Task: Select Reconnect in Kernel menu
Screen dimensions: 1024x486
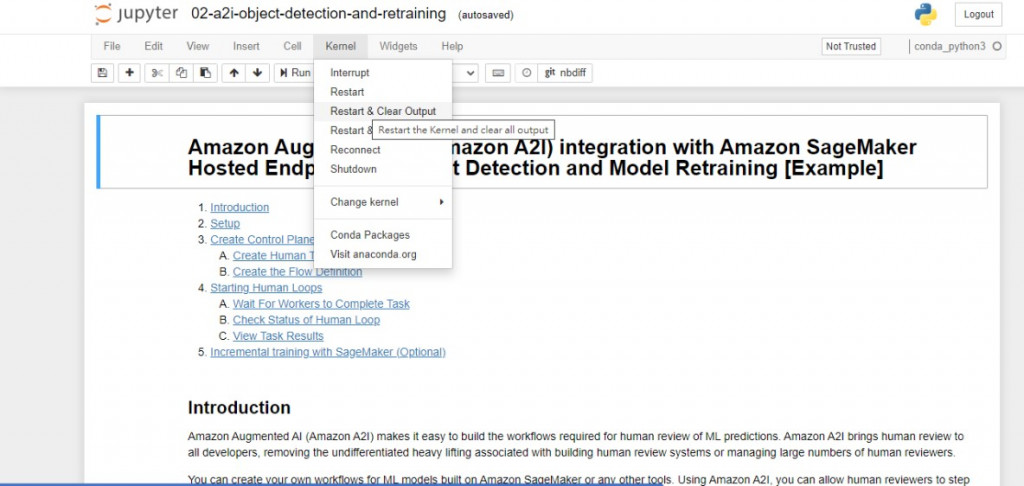Action: 383,150
